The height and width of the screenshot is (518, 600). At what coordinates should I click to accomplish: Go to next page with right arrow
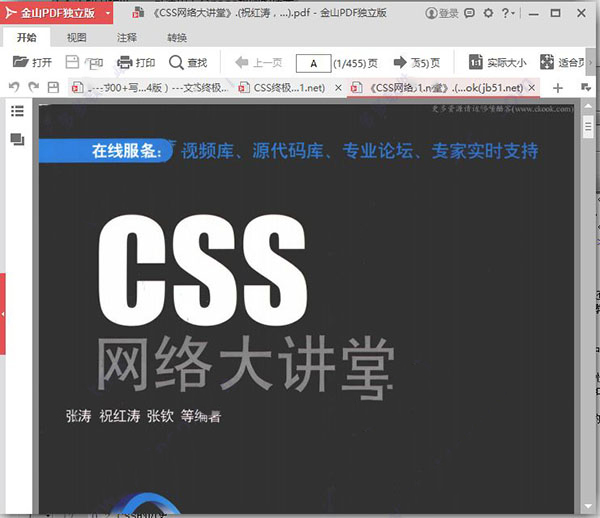[x=400, y=62]
